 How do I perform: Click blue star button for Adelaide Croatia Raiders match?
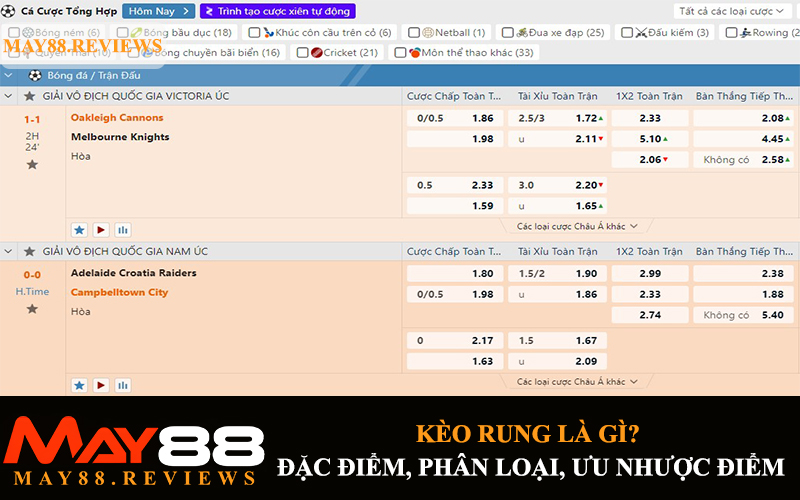click(x=80, y=385)
